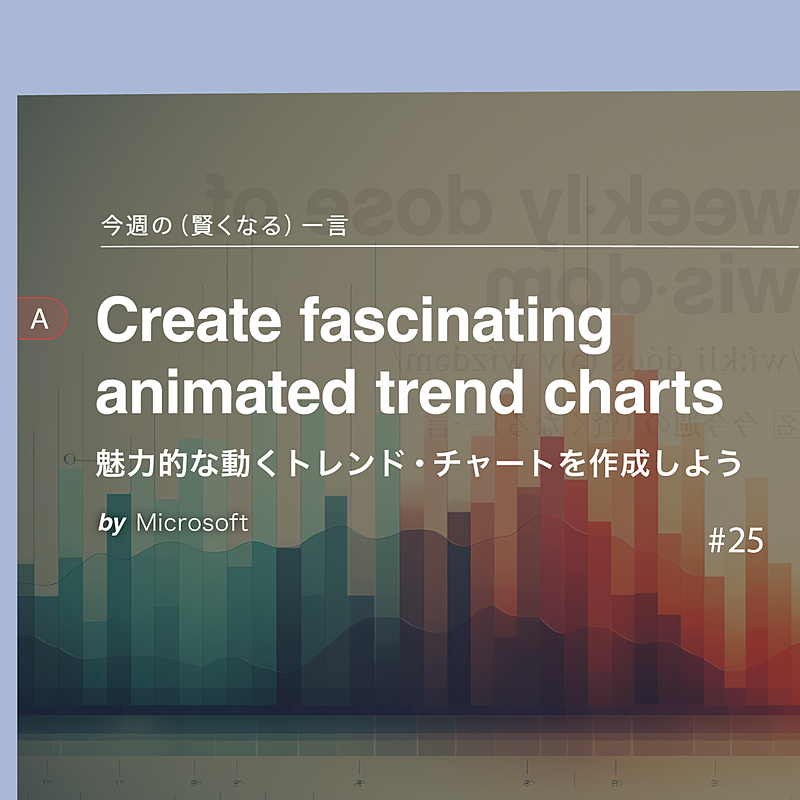This screenshot has width=800, height=800.
Task: Click the blue canvas strip left of artboard
Action: pos(8,450)
